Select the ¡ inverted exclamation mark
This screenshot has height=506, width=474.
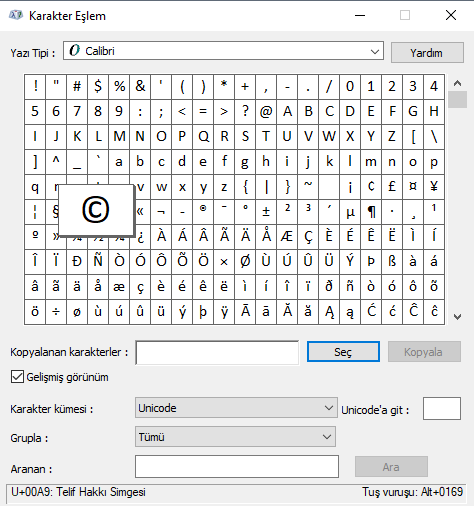350,187
